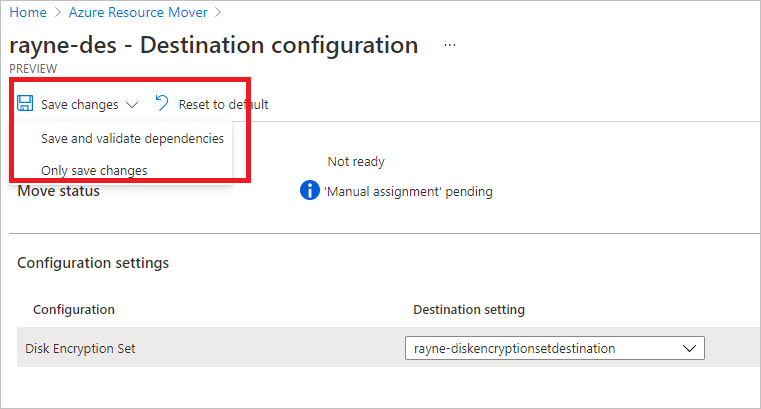Open the ellipsis more options menu
Image resolution: width=761 pixels, height=409 pixels.
click(x=450, y=46)
